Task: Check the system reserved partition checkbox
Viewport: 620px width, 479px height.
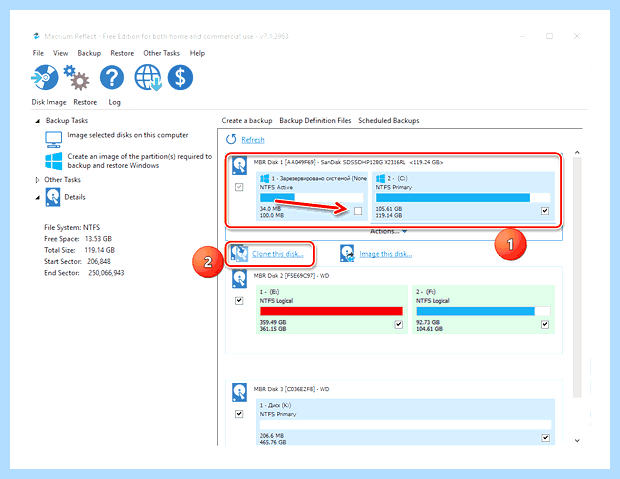Action: [358, 211]
